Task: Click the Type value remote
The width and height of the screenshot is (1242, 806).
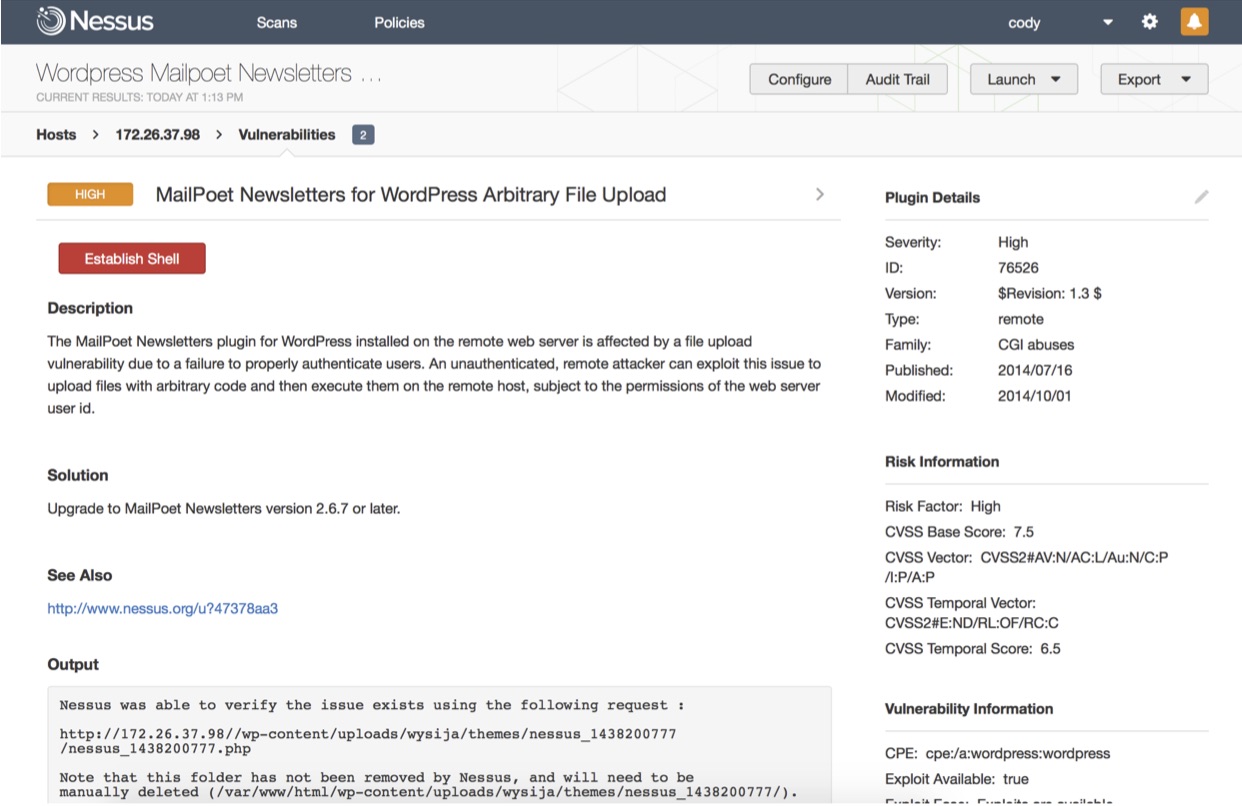Action: click(1021, 319)
